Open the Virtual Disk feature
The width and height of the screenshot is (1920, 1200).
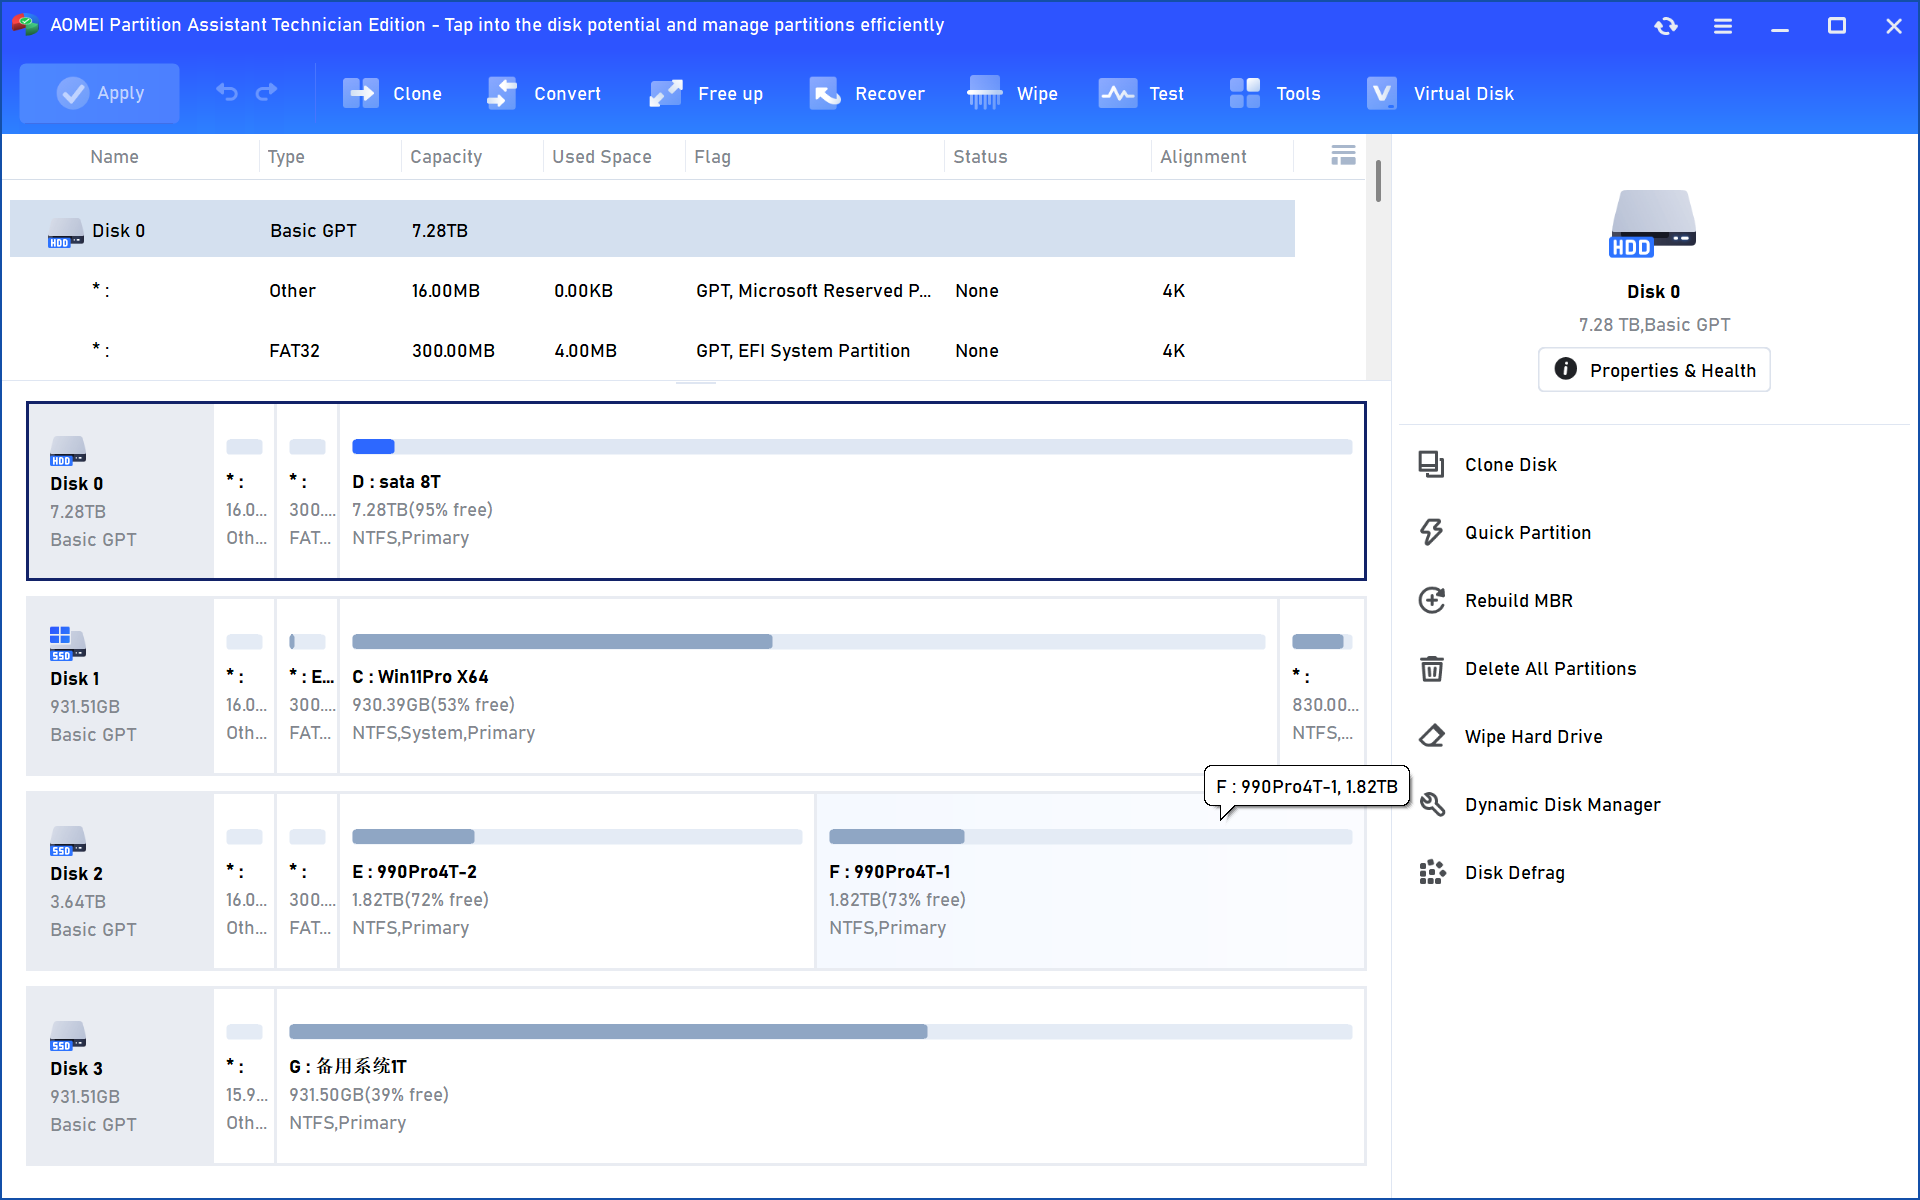tap(1440, 93)
